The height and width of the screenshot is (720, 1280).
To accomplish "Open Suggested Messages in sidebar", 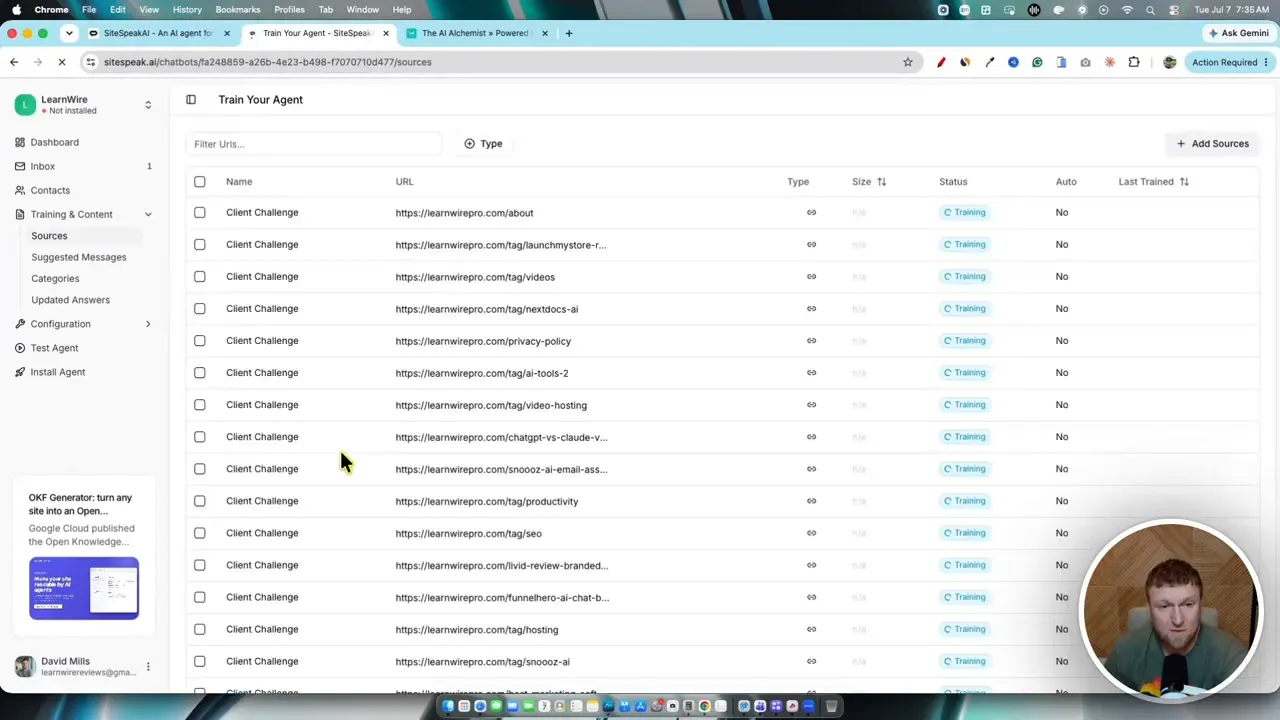I will pos(78,257).
